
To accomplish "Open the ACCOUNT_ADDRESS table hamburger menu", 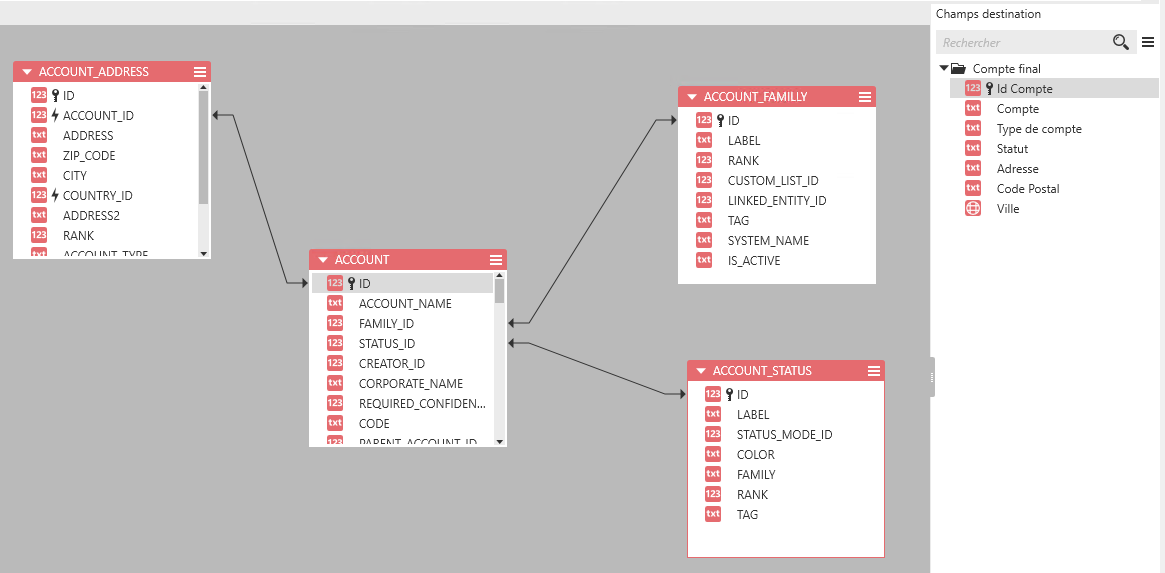I will (200, 72).
